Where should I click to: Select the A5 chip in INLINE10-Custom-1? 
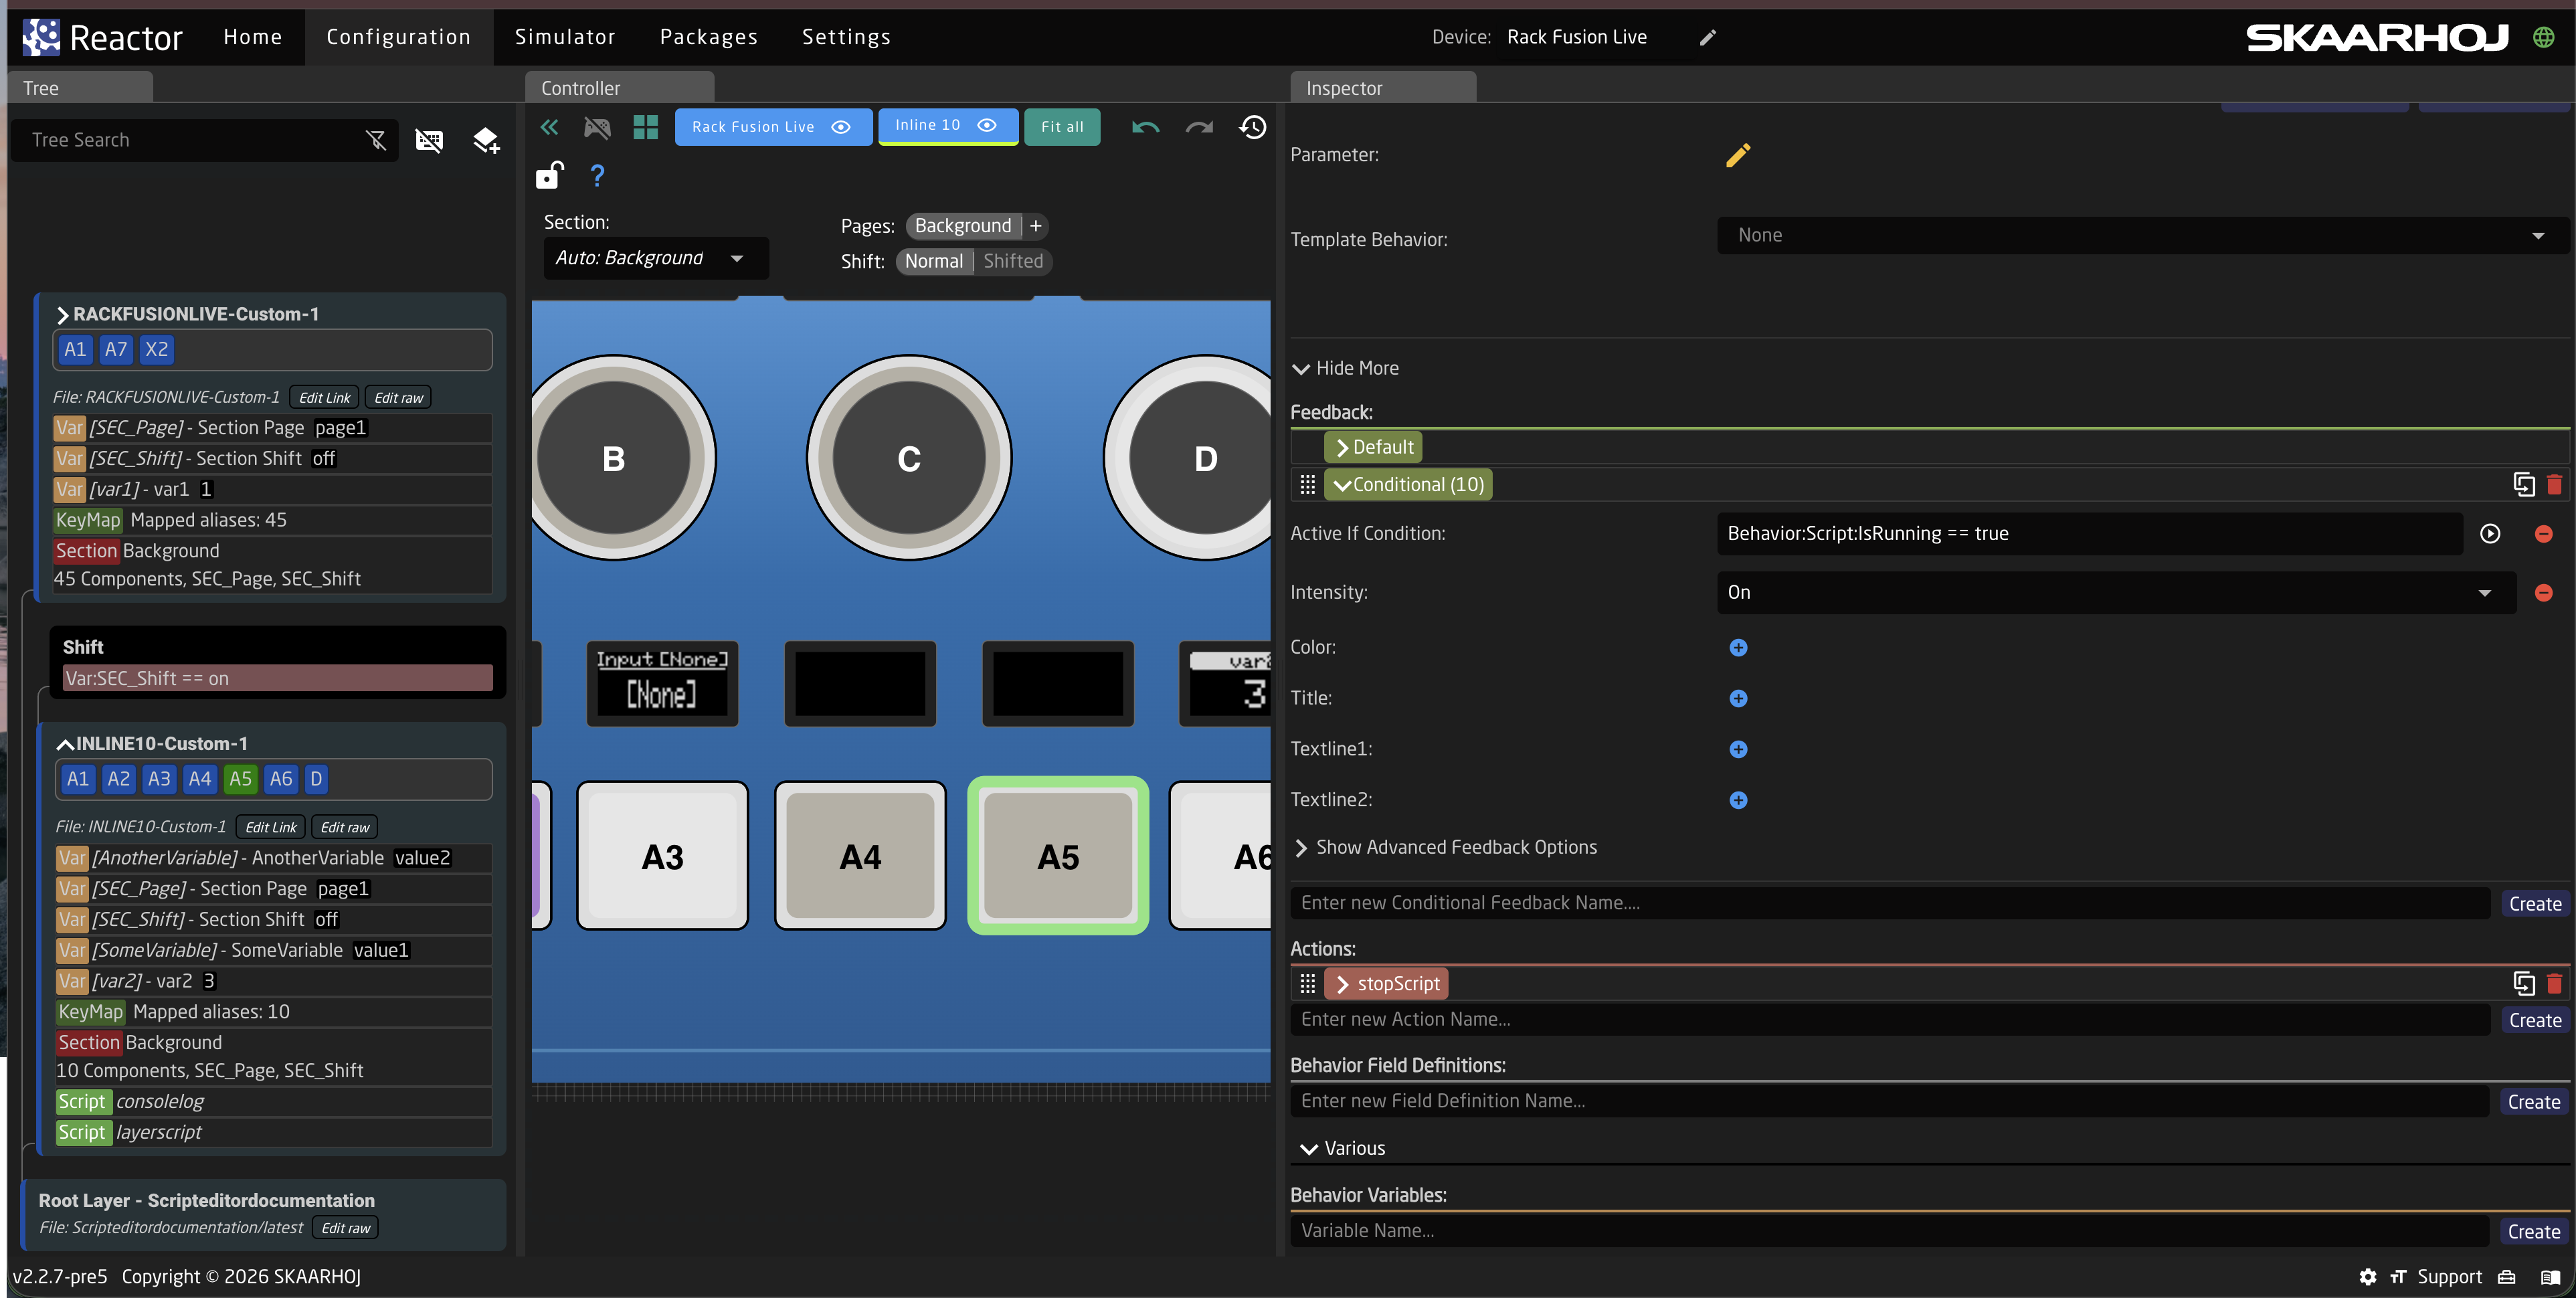tap(240, 779)
